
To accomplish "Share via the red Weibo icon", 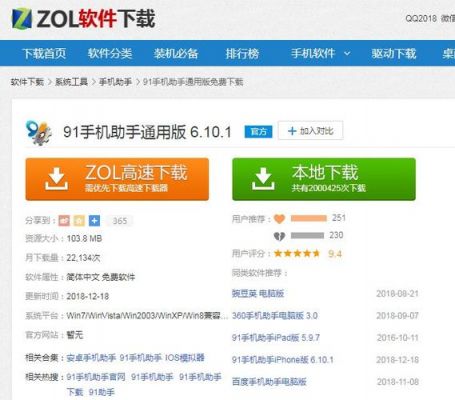I will (64, 221).
